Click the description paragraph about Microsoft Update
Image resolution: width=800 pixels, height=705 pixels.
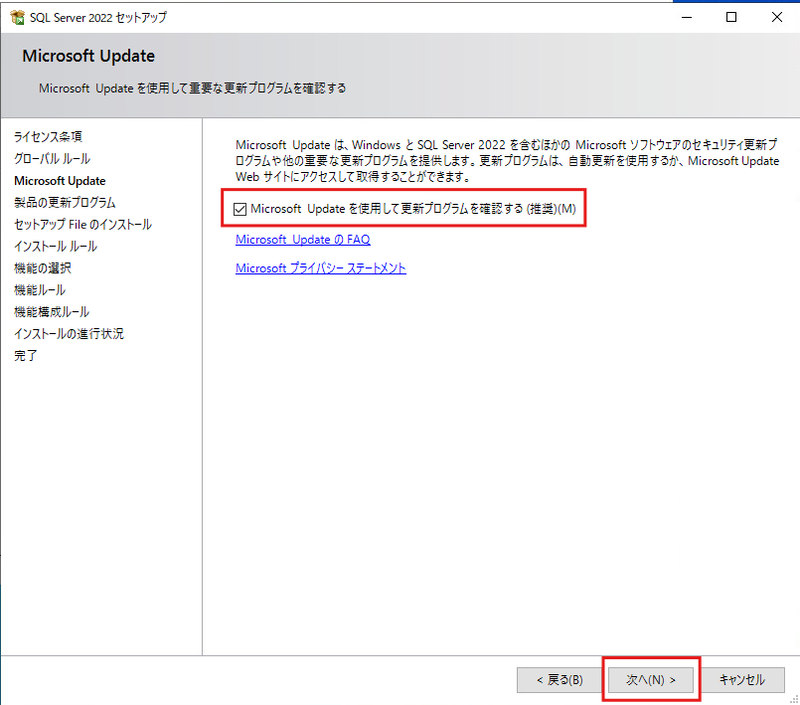click(507, 161)
